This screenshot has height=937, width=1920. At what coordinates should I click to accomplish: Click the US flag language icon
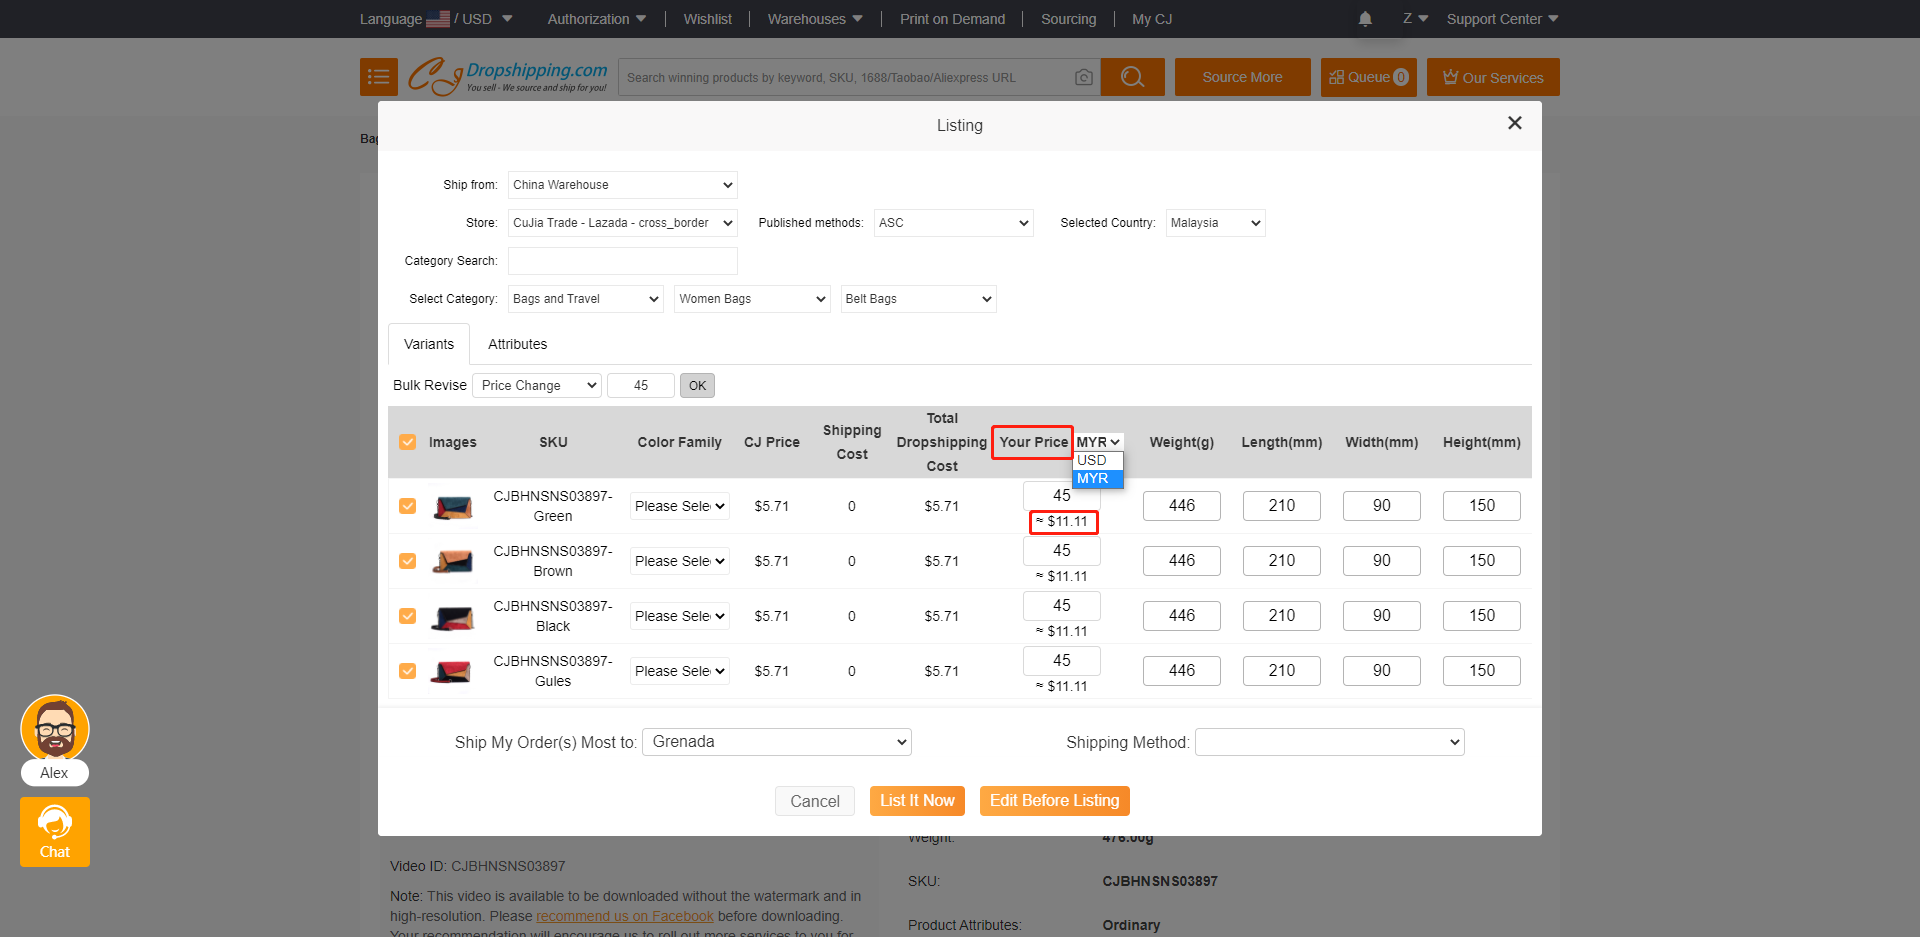pos(438,17)
